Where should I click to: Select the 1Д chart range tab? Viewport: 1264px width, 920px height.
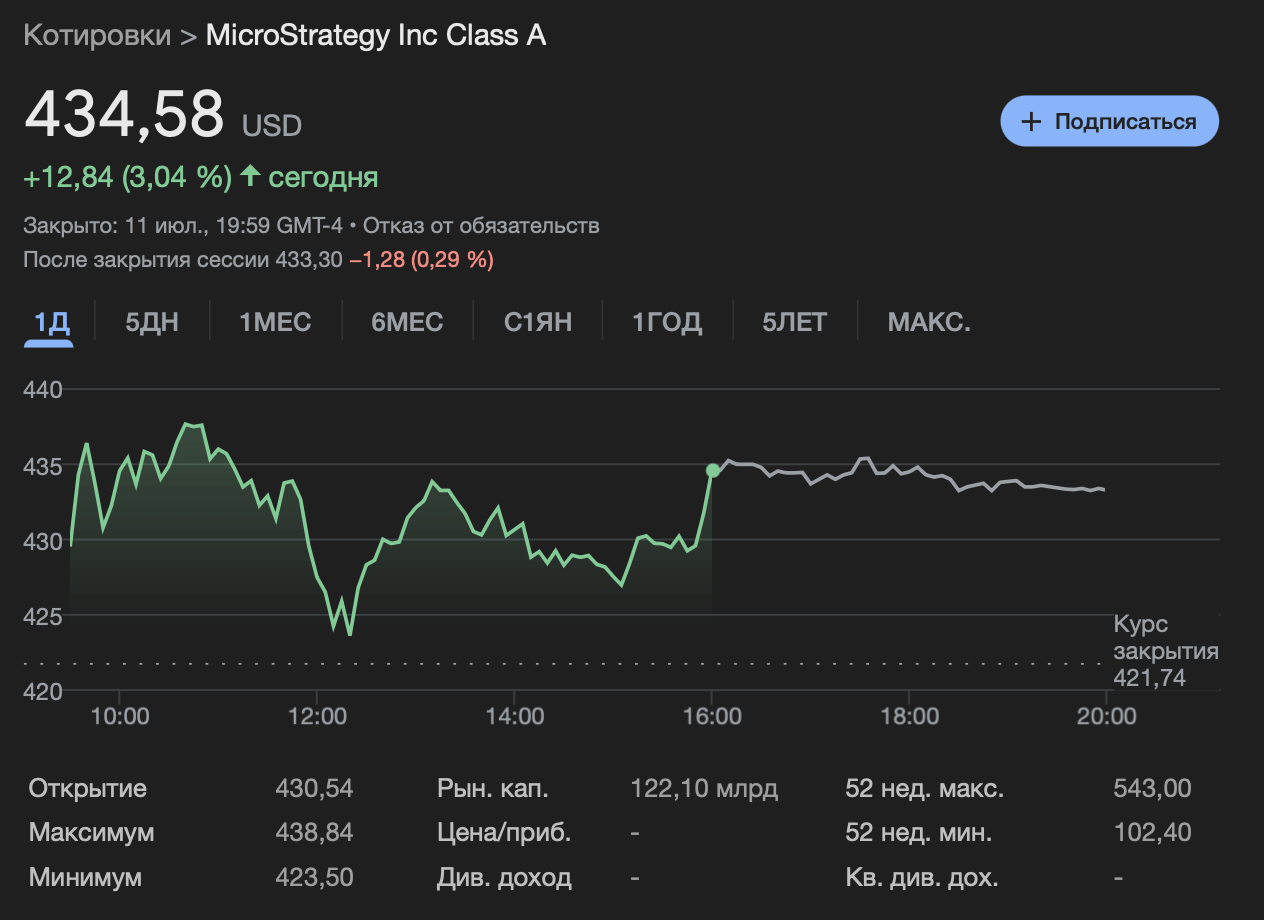click(50, 323)
